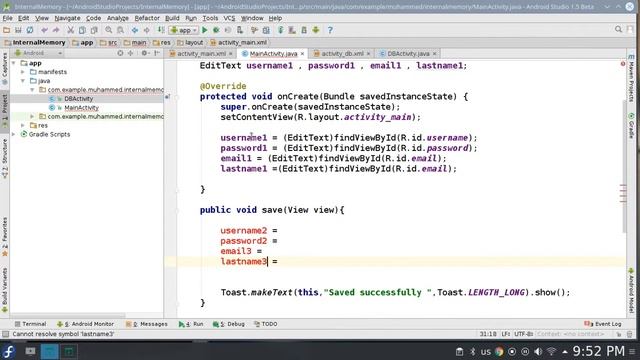
Task: Click the Collapse All icon in Project panel
Action: tap(131, 53)
